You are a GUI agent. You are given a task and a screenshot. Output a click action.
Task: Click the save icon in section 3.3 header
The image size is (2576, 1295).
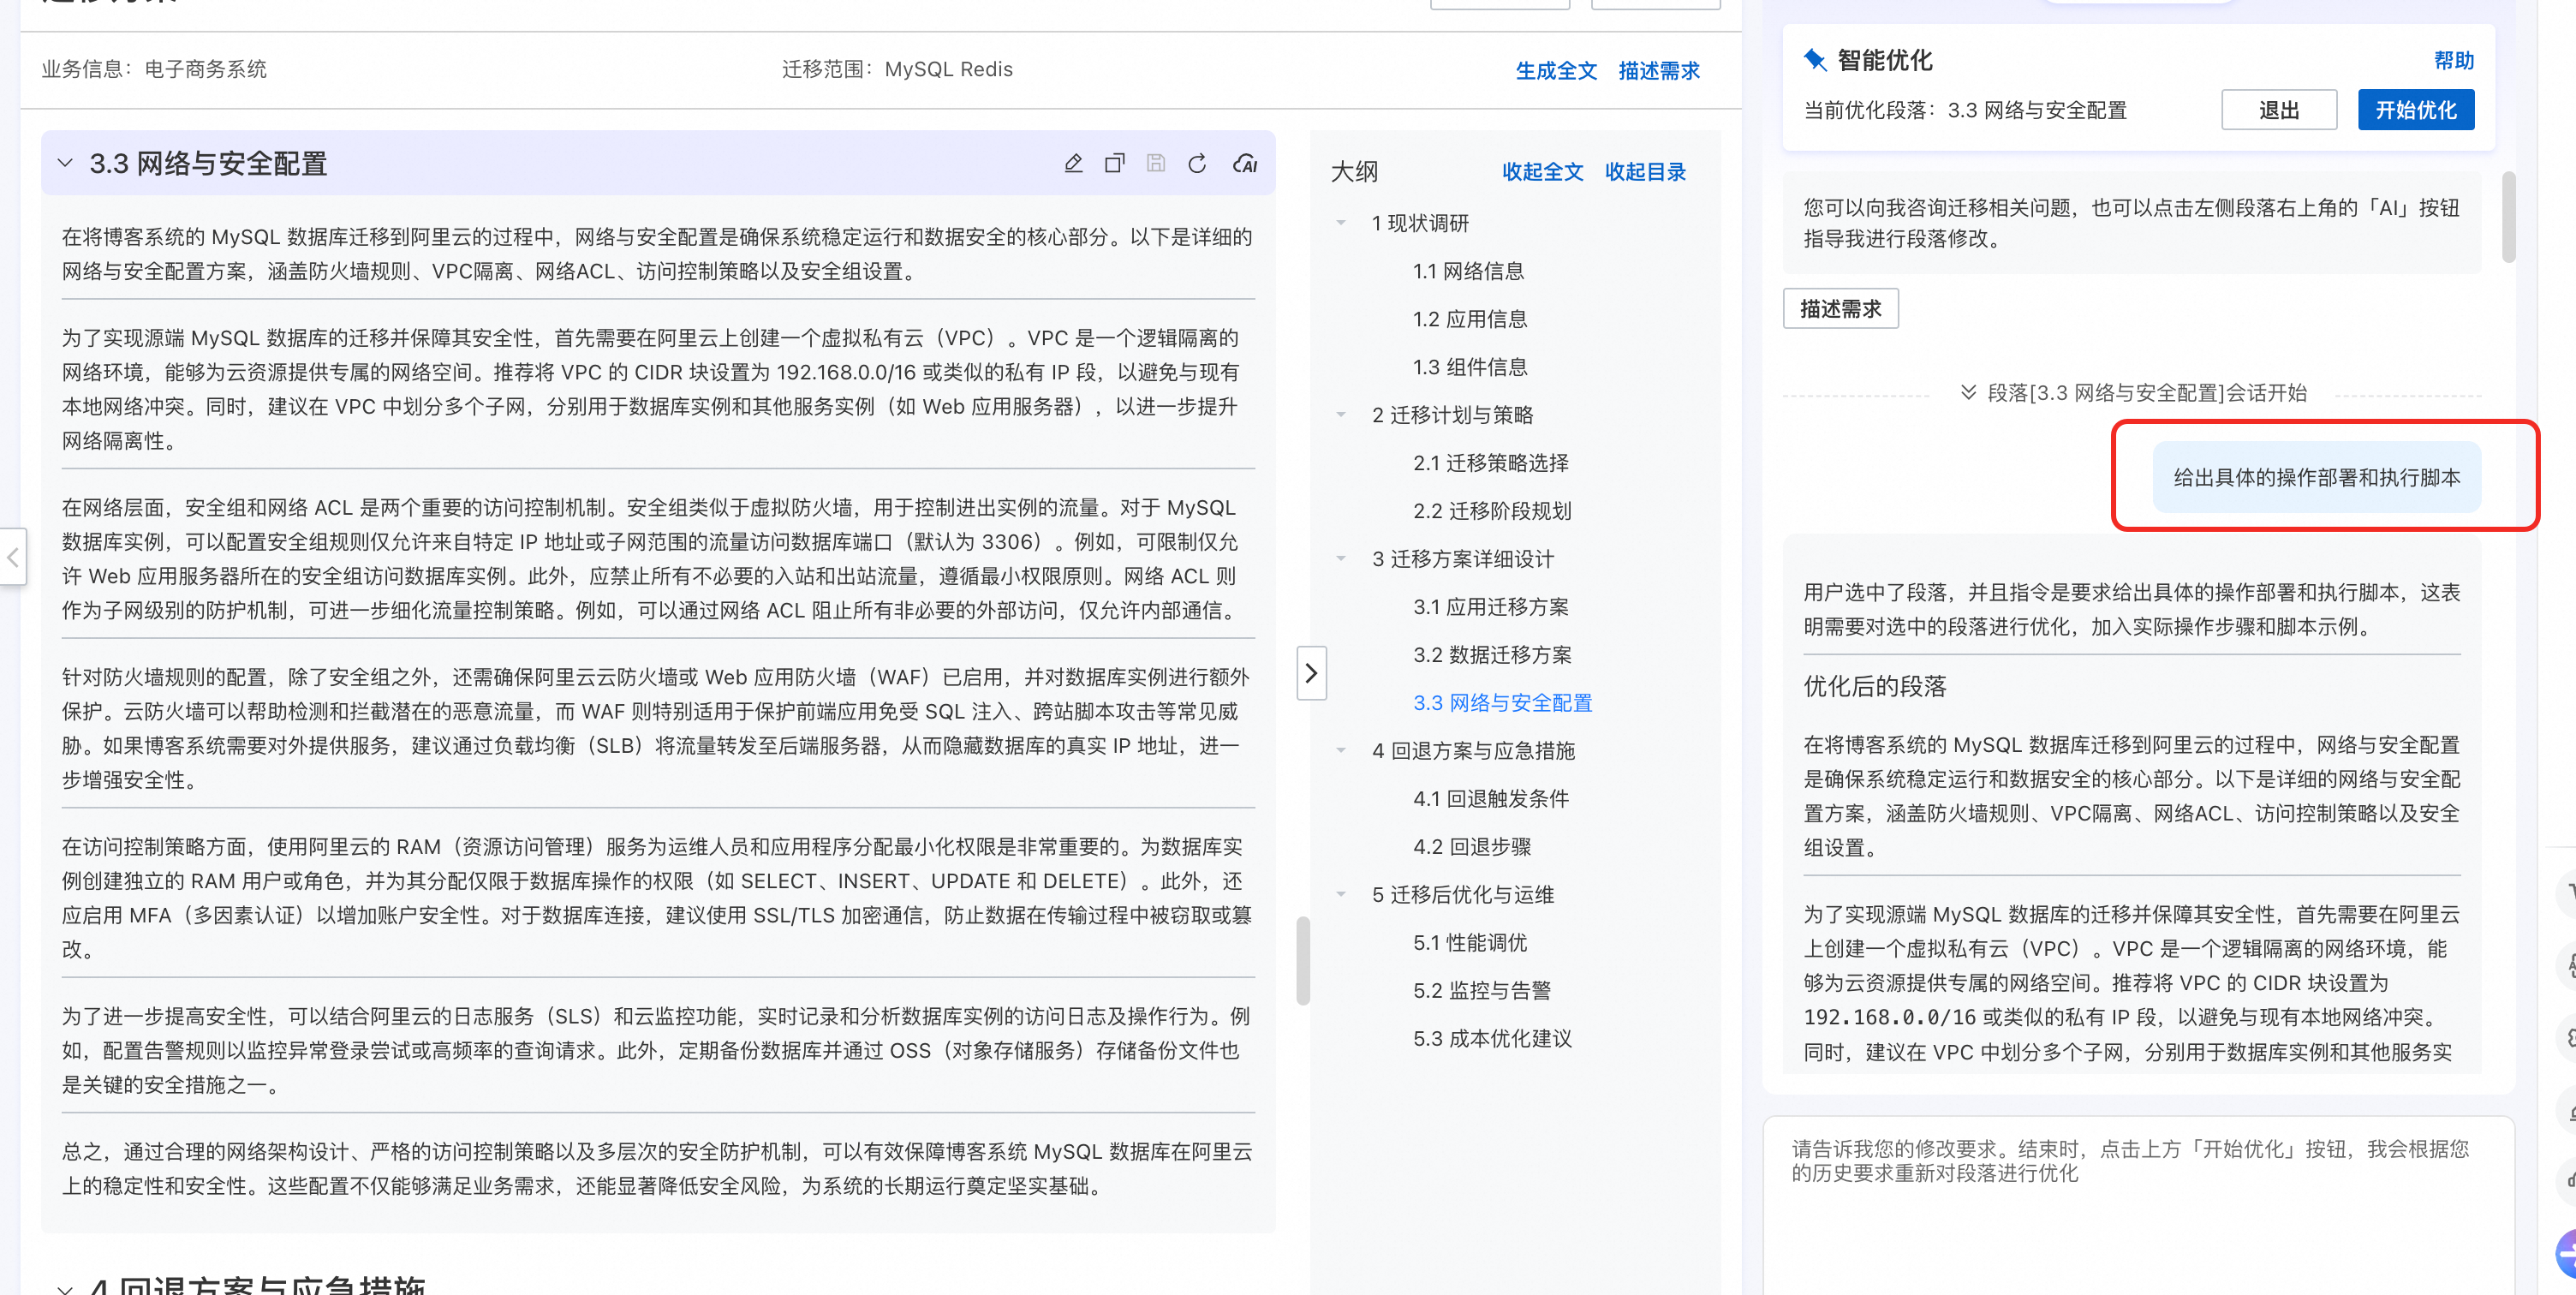pos(1156,163)
